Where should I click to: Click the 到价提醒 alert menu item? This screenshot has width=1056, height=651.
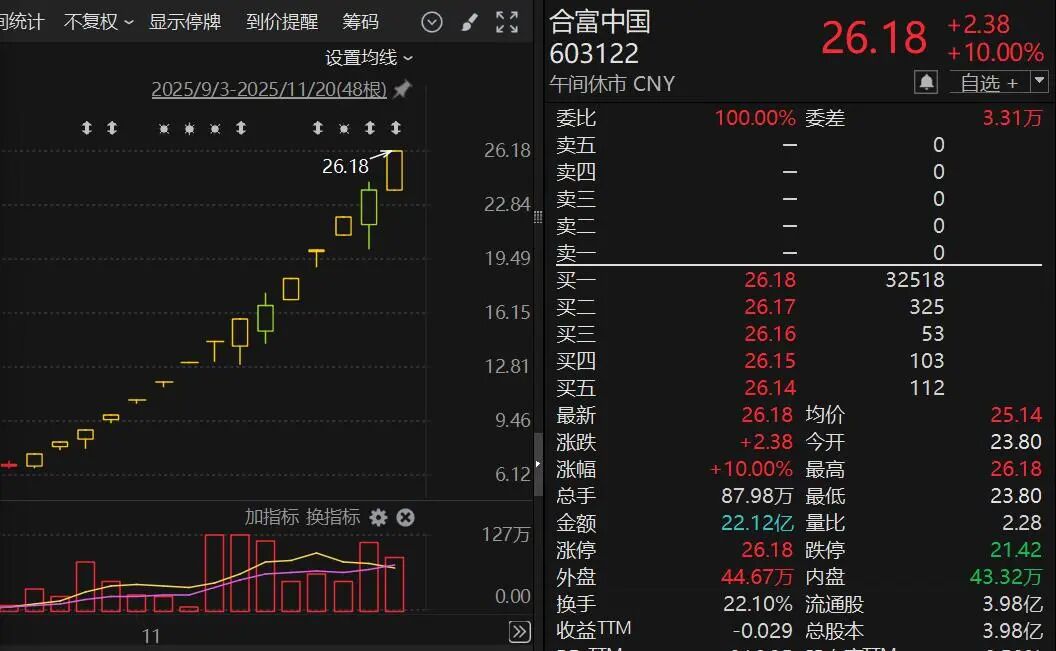(281, 20)
